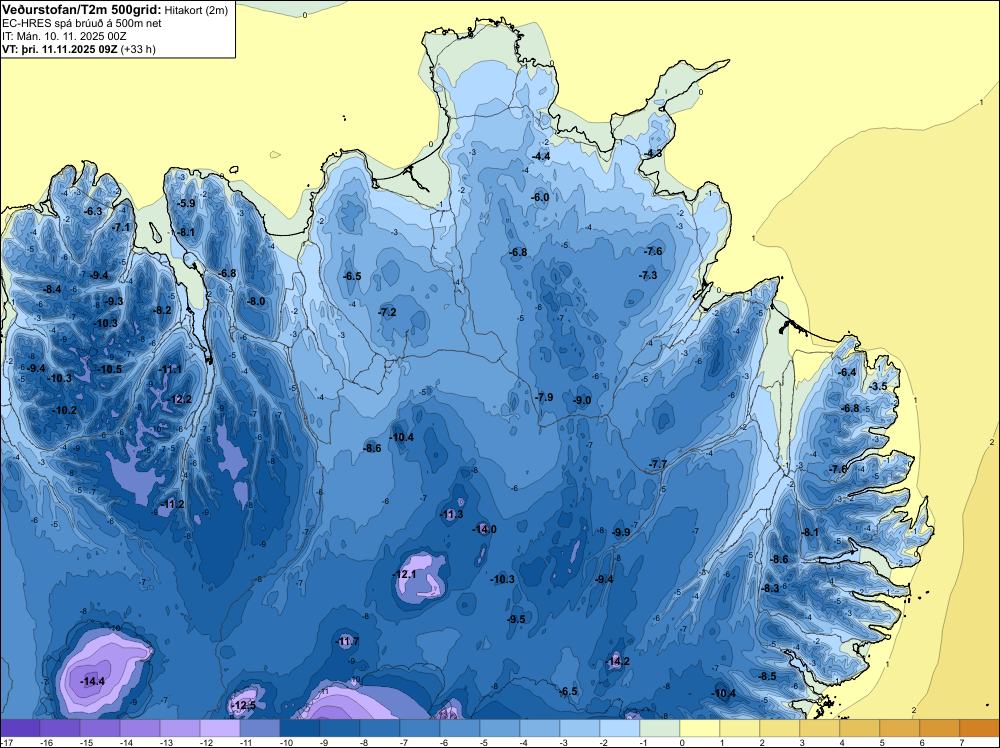1000x748 pixels.
Task: Click the legend swatch between -14 and -13
Action: (140, 728)
